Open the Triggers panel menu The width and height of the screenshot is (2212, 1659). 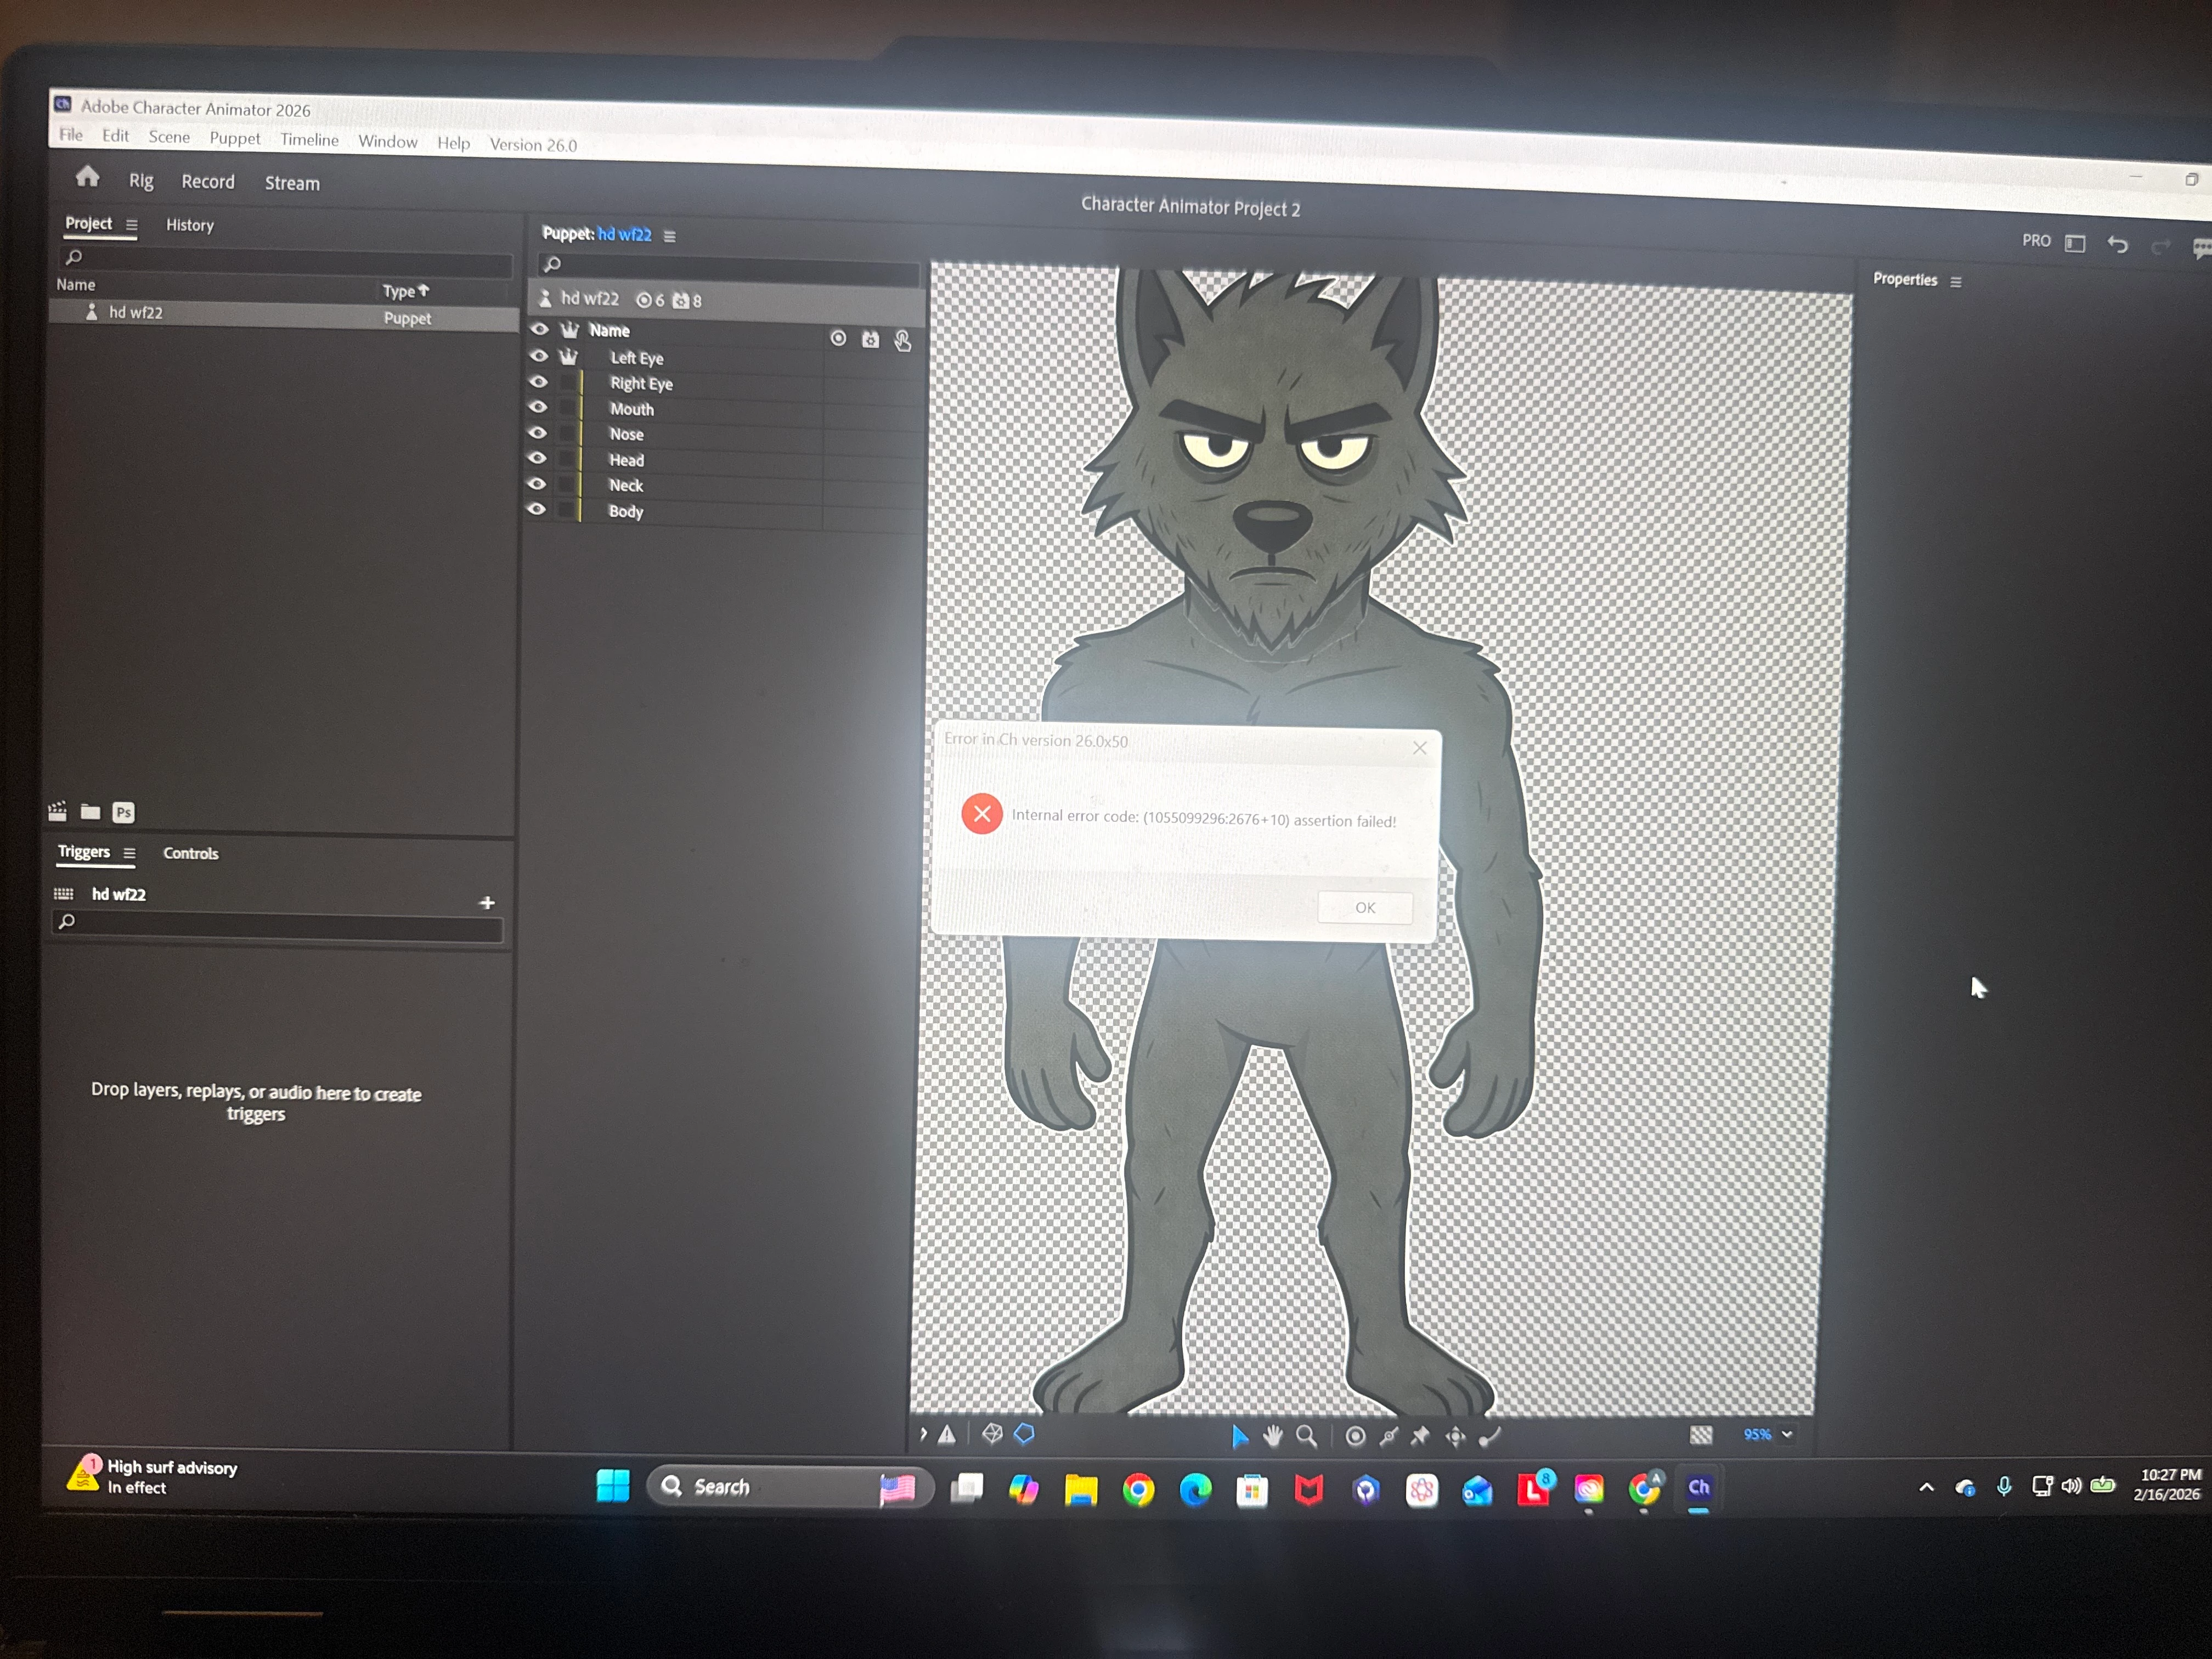(129, 853)
